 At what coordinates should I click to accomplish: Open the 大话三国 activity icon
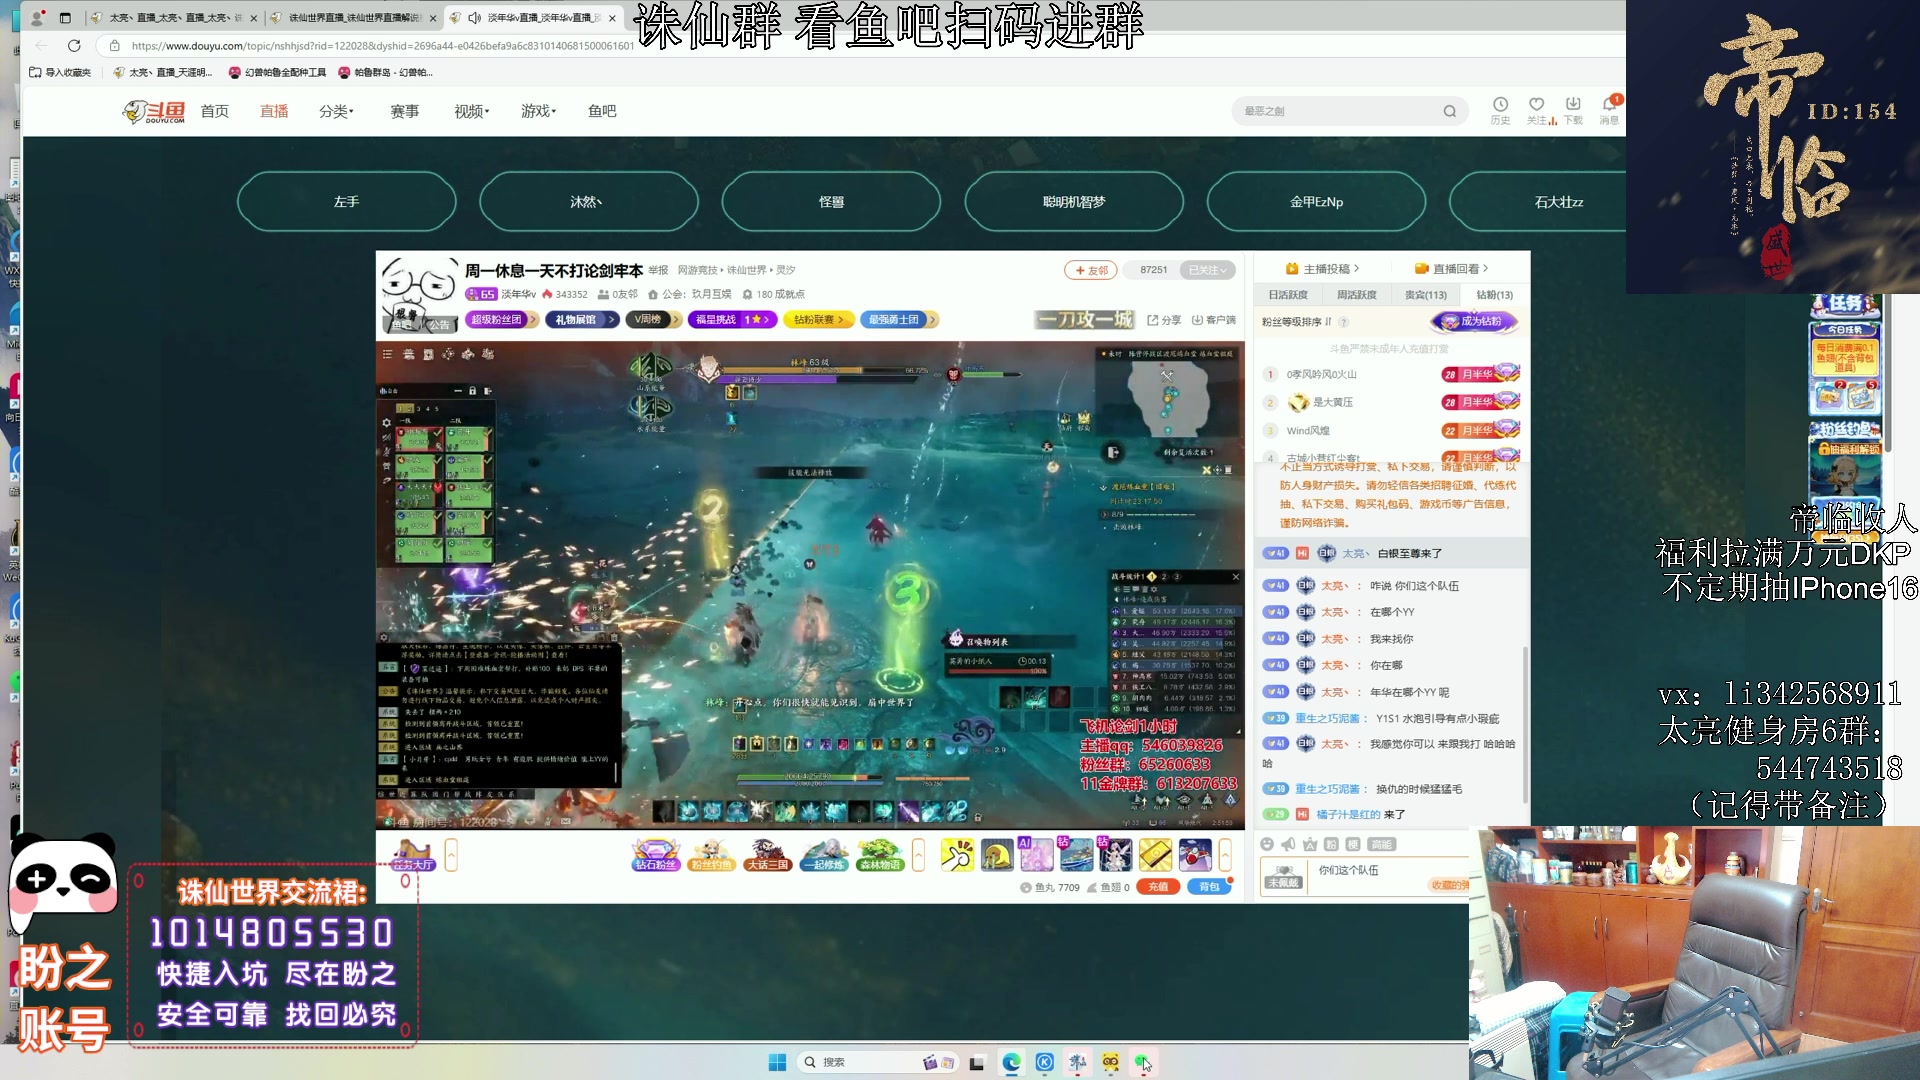767,856
